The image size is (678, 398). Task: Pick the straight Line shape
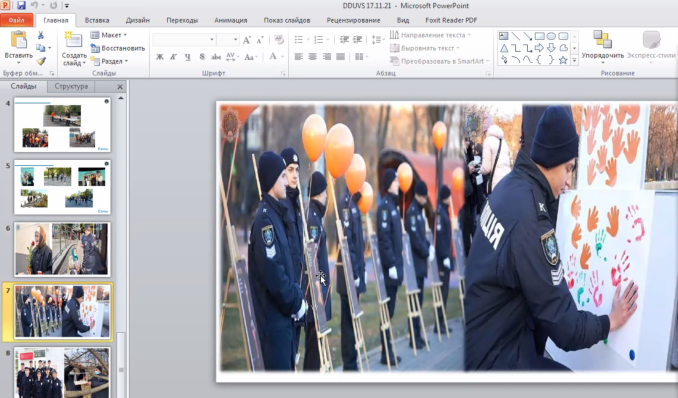pyautogui.click(x=515, y=36)
